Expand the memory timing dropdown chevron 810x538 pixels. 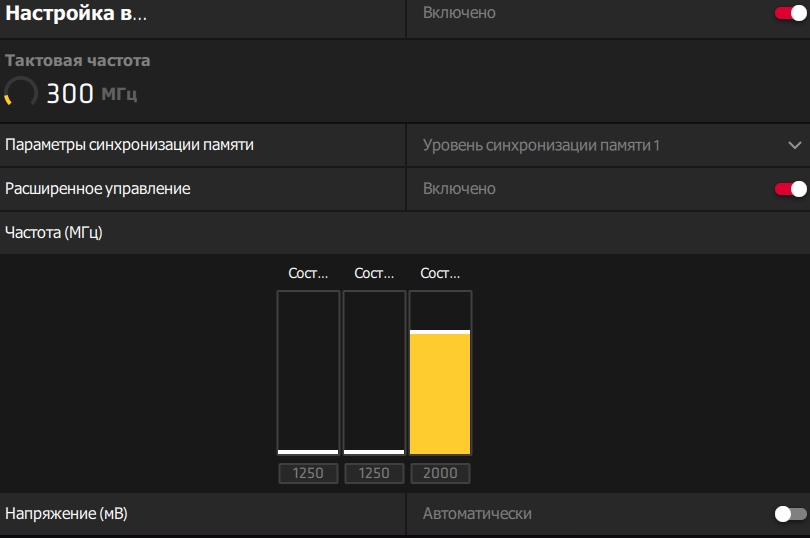[x=795, y=146]
